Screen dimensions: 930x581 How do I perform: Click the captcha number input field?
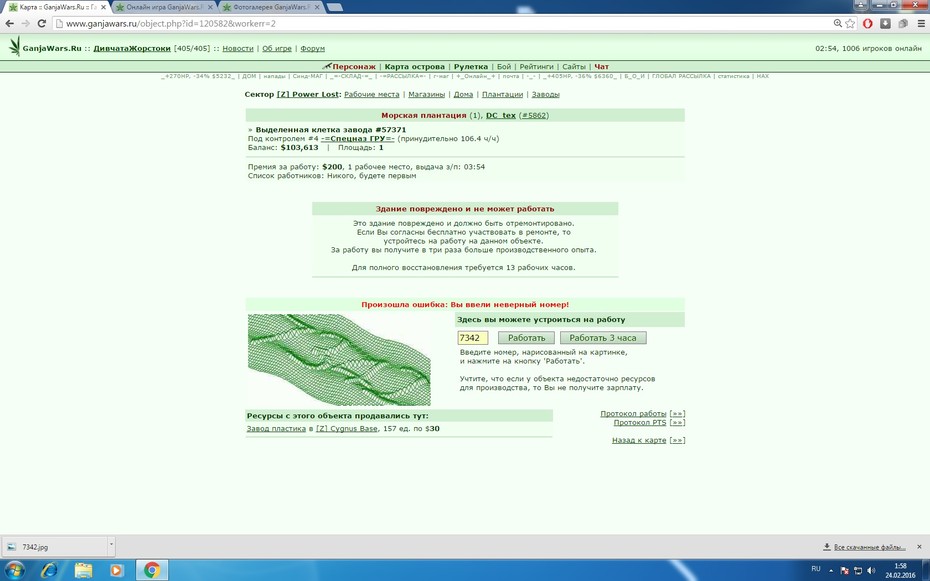(x=473, y=338)
